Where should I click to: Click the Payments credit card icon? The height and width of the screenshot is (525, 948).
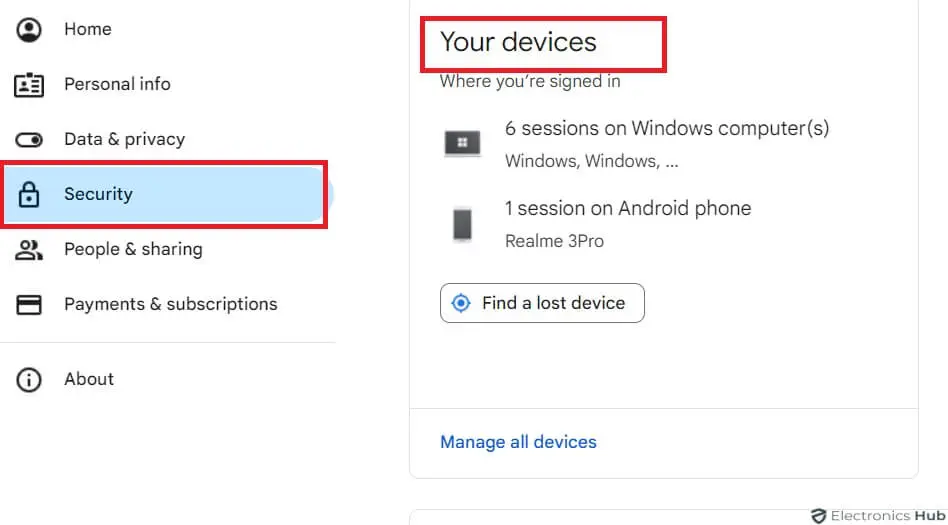pos(29,305)
